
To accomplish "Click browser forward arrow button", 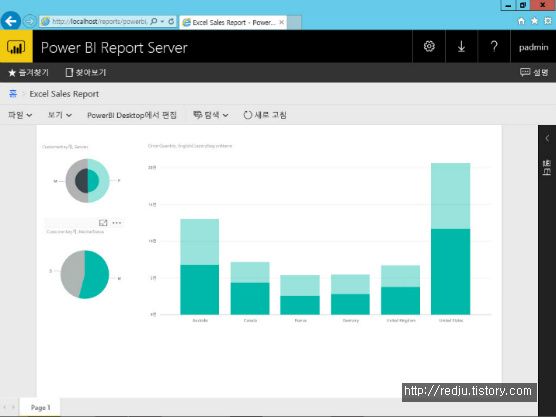I will 30,21.
